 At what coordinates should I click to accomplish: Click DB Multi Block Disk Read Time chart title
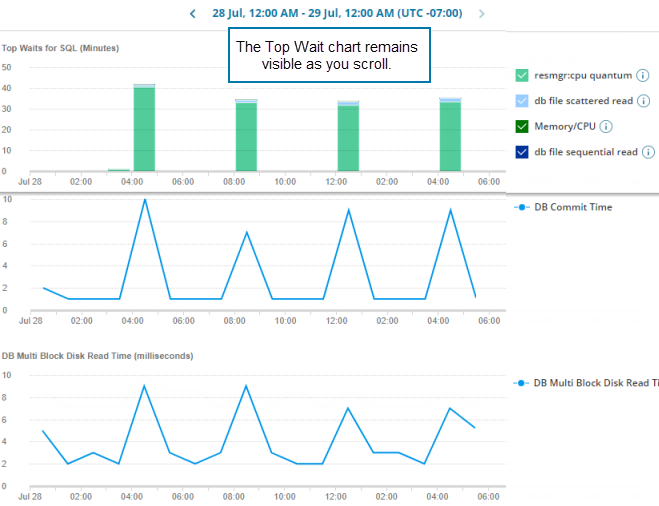tap(97, 355)
